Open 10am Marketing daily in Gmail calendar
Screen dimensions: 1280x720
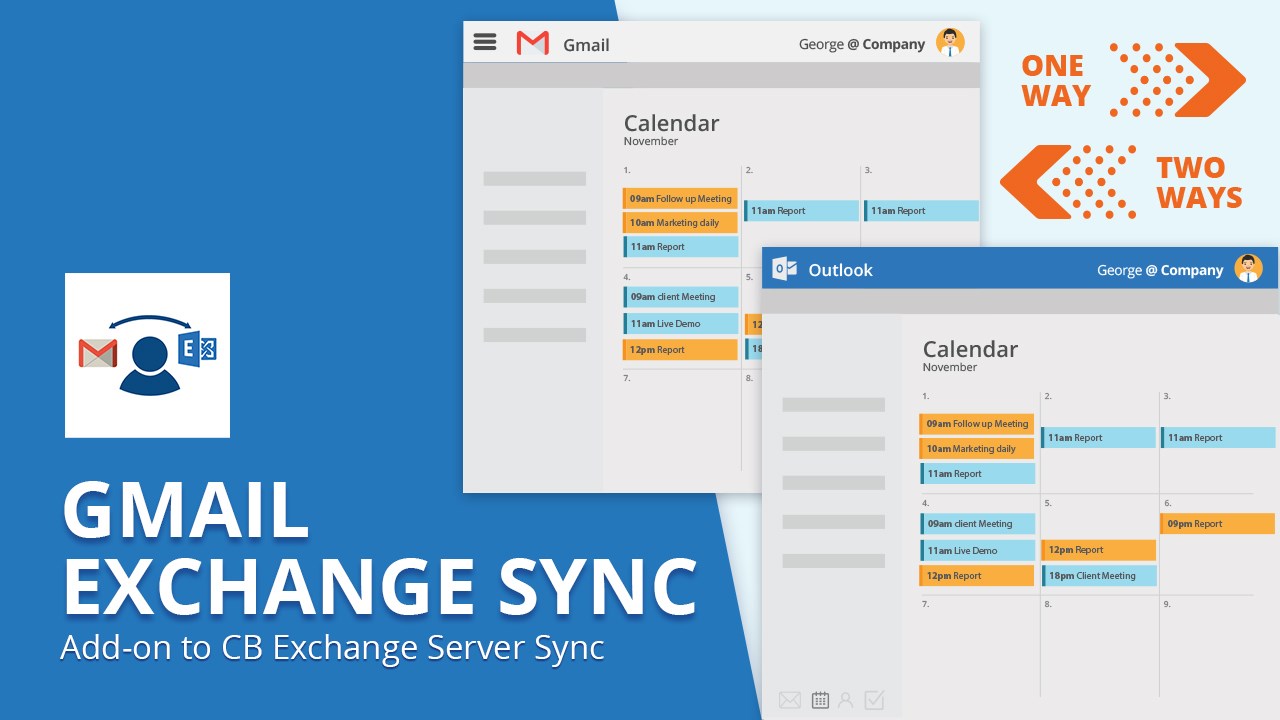coord(680,223)
